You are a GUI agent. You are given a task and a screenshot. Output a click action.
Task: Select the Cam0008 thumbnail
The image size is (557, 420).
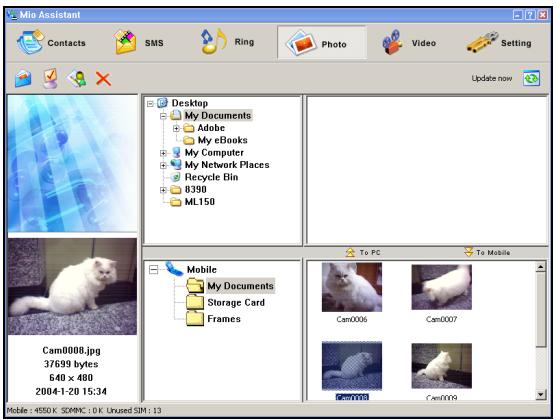point(352,366)
